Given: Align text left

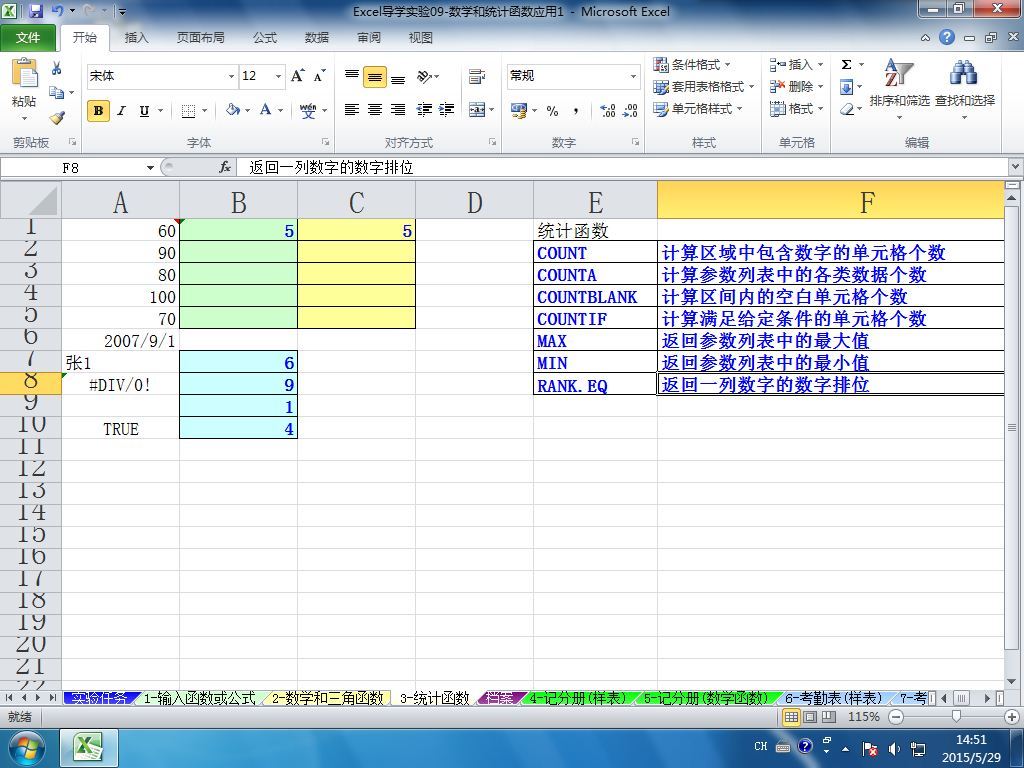Looking at the screenshot, I should click(352, 110).
